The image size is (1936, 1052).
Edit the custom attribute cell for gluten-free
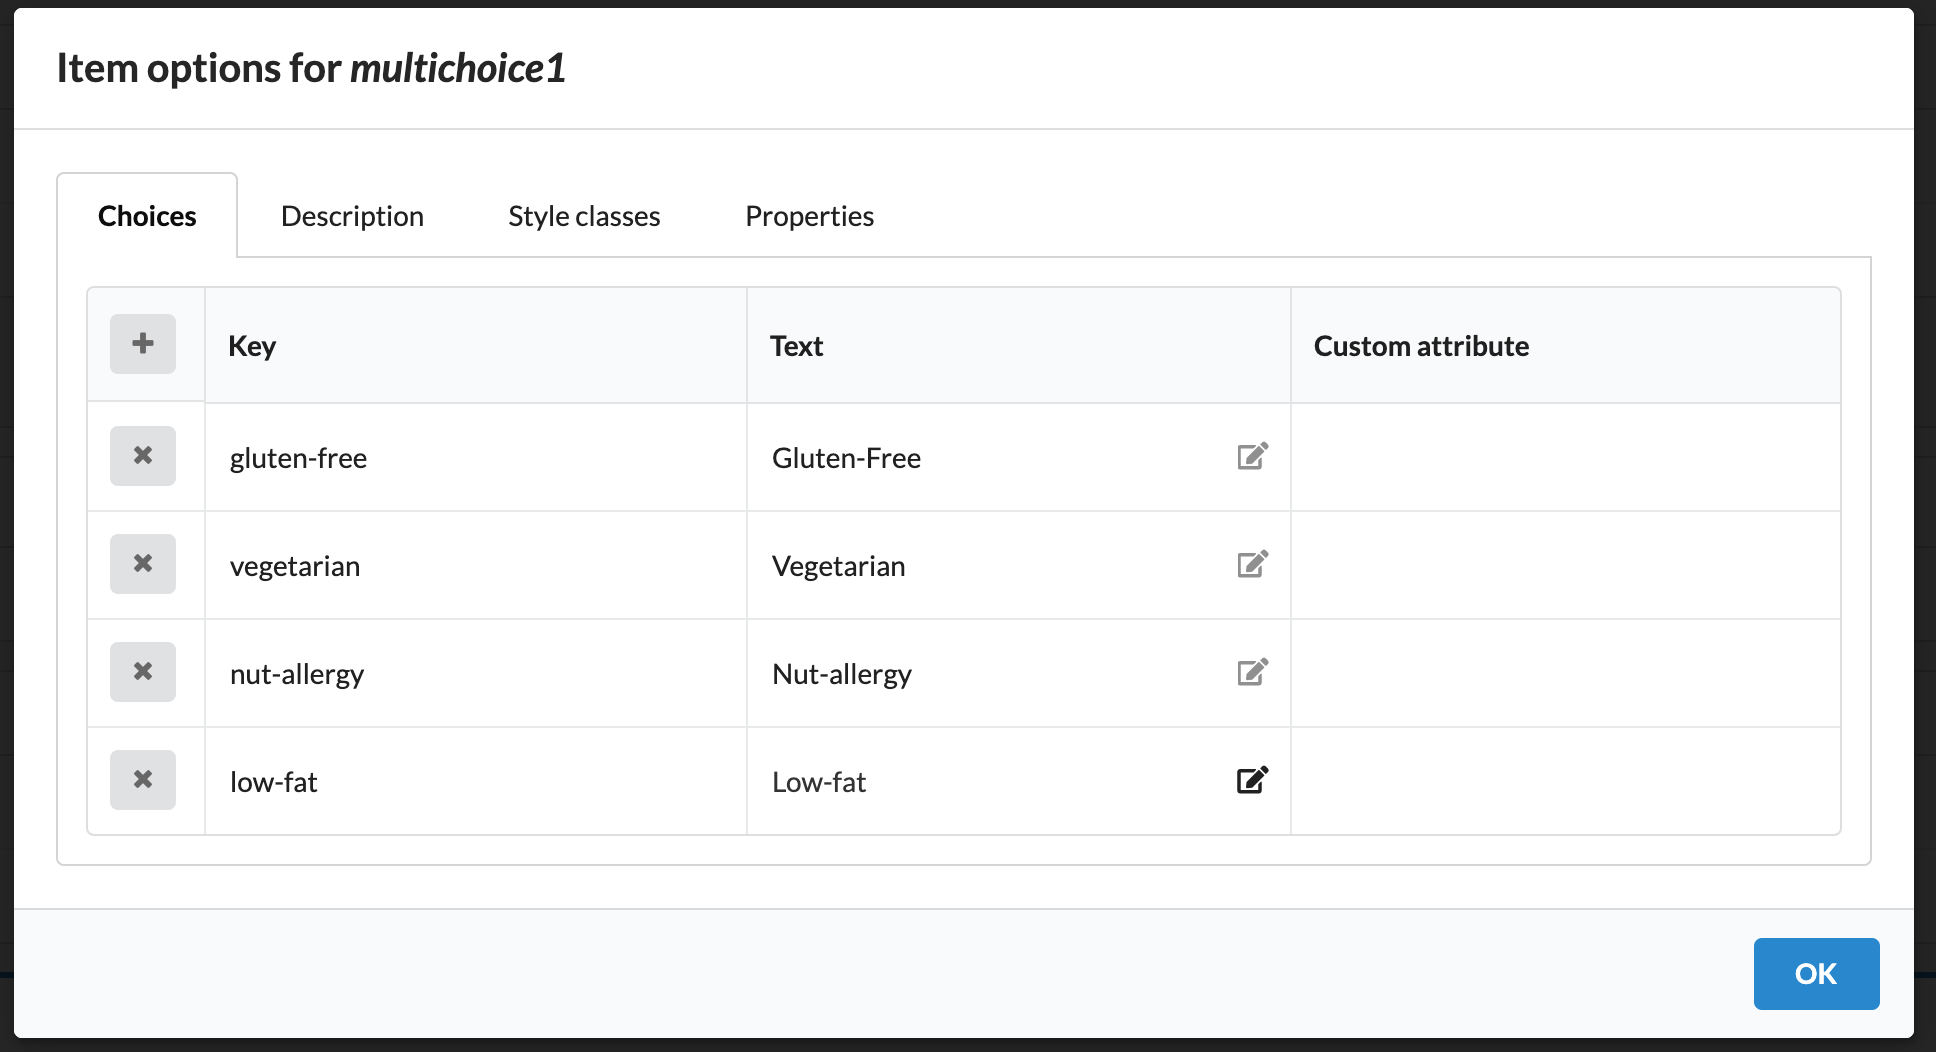[x=1565, y=458]
